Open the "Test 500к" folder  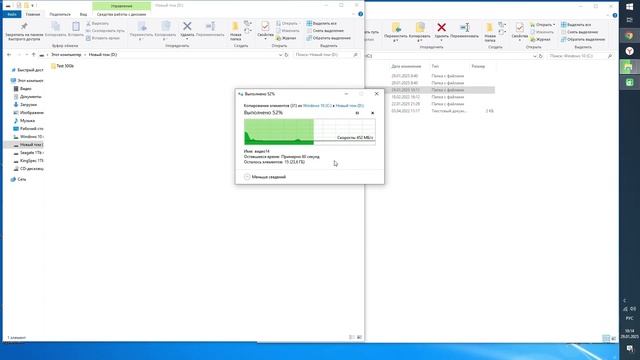click(62, 66)
